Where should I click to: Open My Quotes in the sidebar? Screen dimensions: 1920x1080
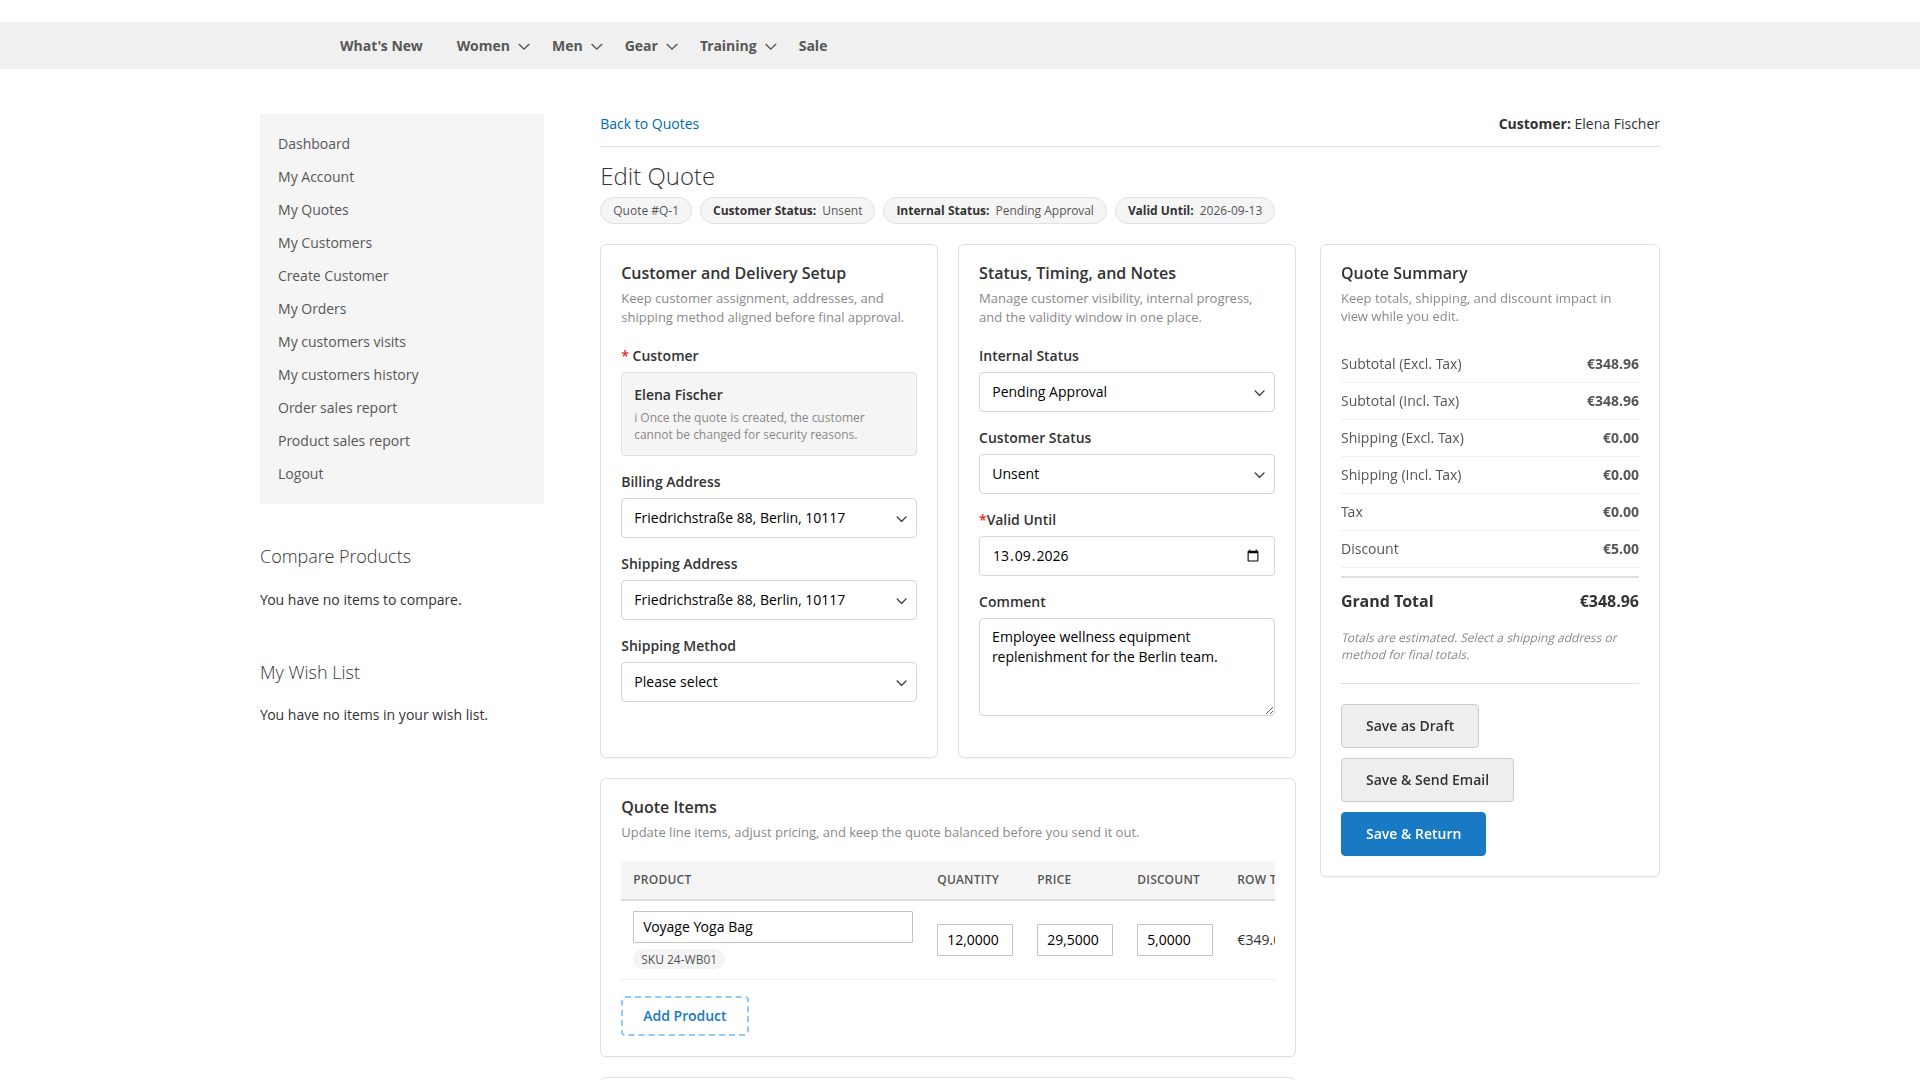point(313,210)
